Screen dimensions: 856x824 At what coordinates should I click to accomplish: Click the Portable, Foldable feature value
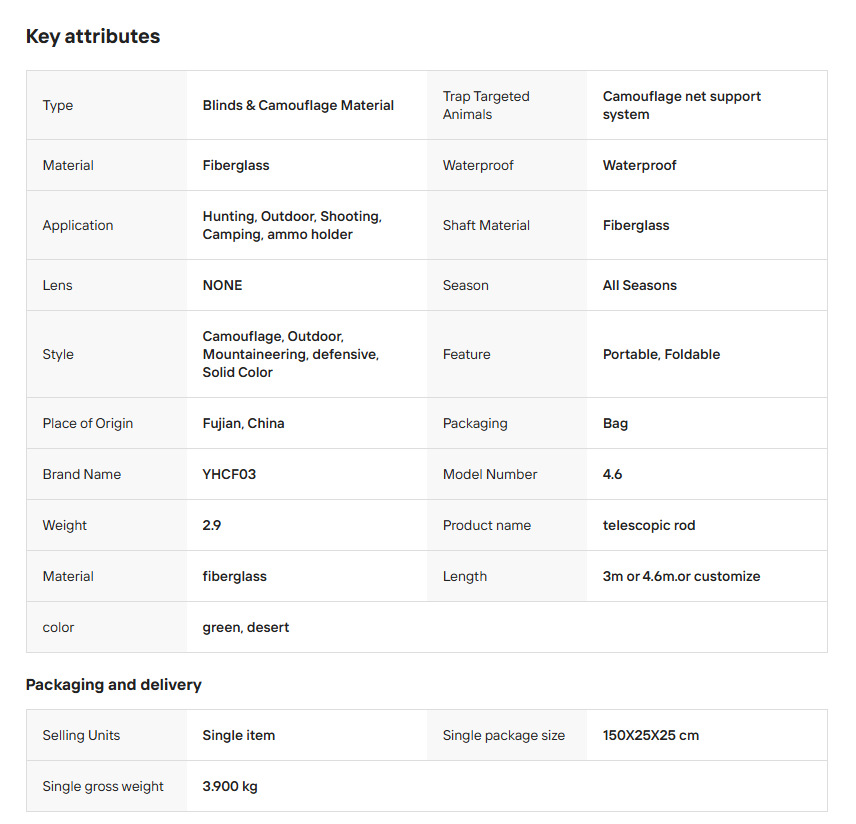[661, 354]
